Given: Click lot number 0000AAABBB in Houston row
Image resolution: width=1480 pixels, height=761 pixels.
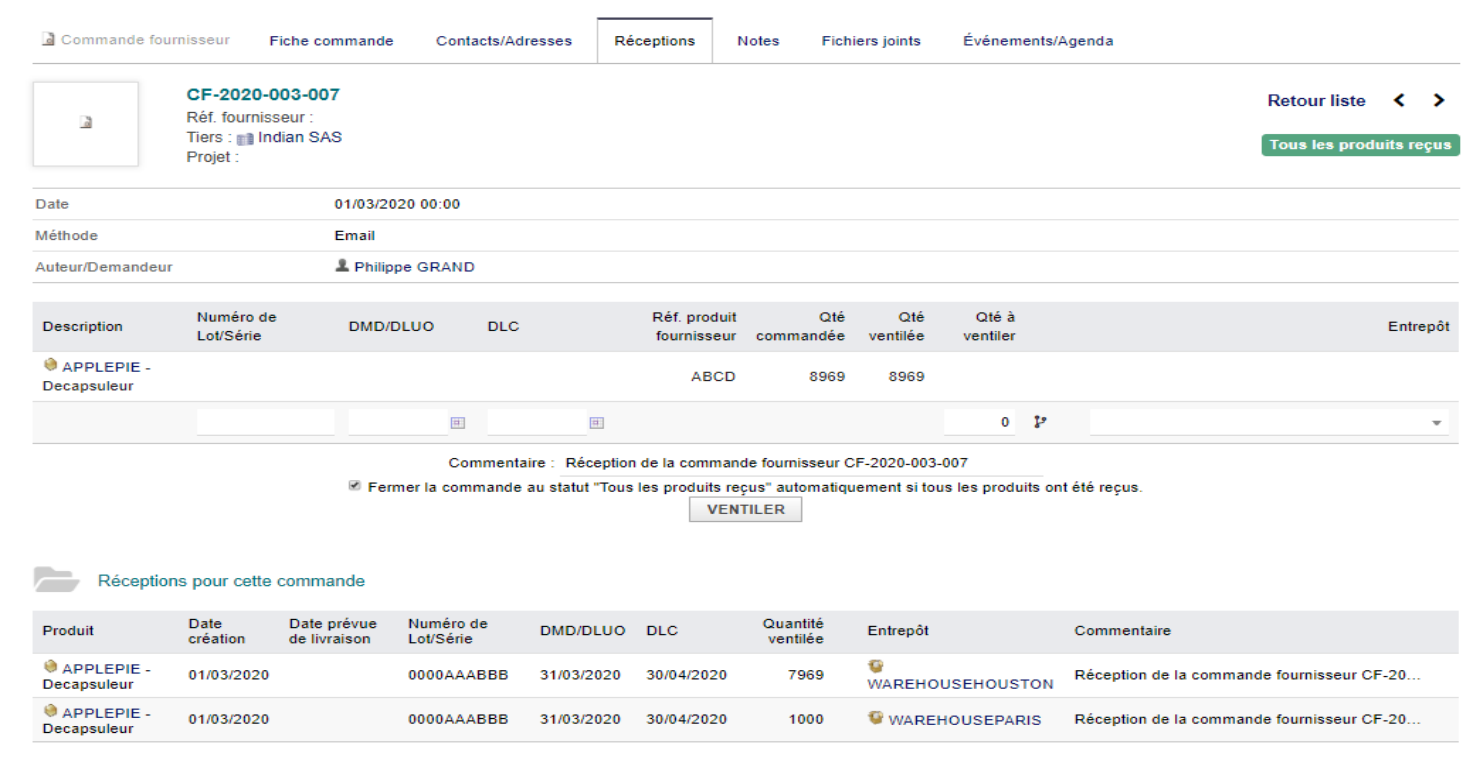Looking at the screenshot, I should click(x=458, y=675).
